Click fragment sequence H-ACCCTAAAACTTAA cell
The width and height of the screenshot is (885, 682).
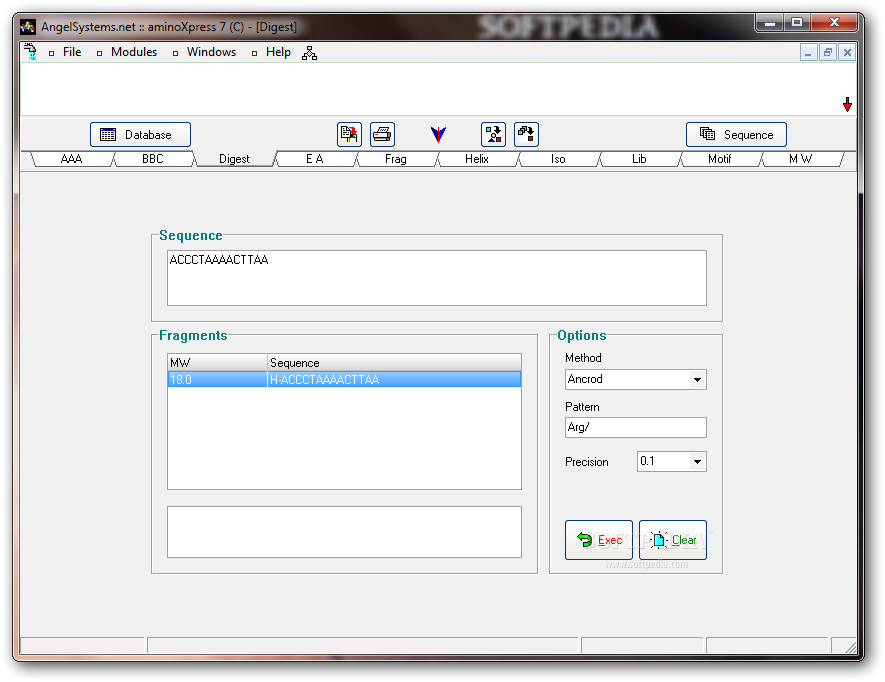394,379
